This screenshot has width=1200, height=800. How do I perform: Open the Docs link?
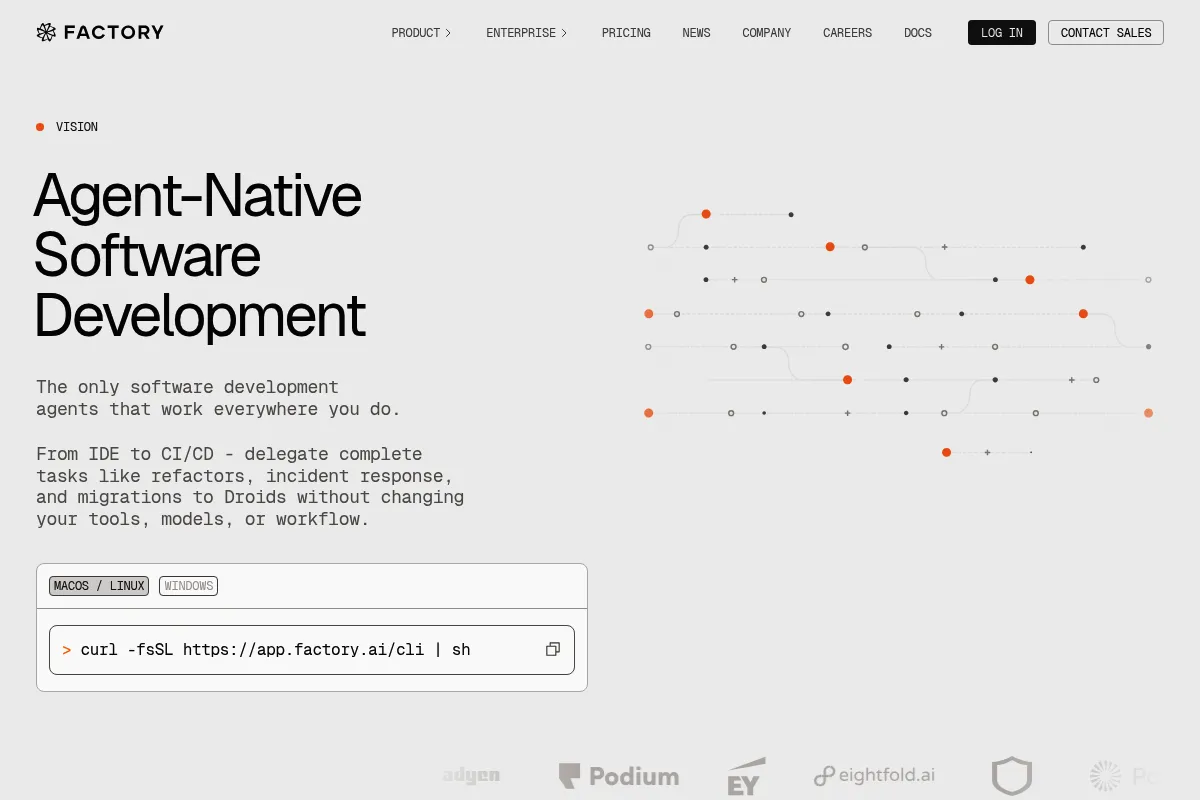click(918, 33)
